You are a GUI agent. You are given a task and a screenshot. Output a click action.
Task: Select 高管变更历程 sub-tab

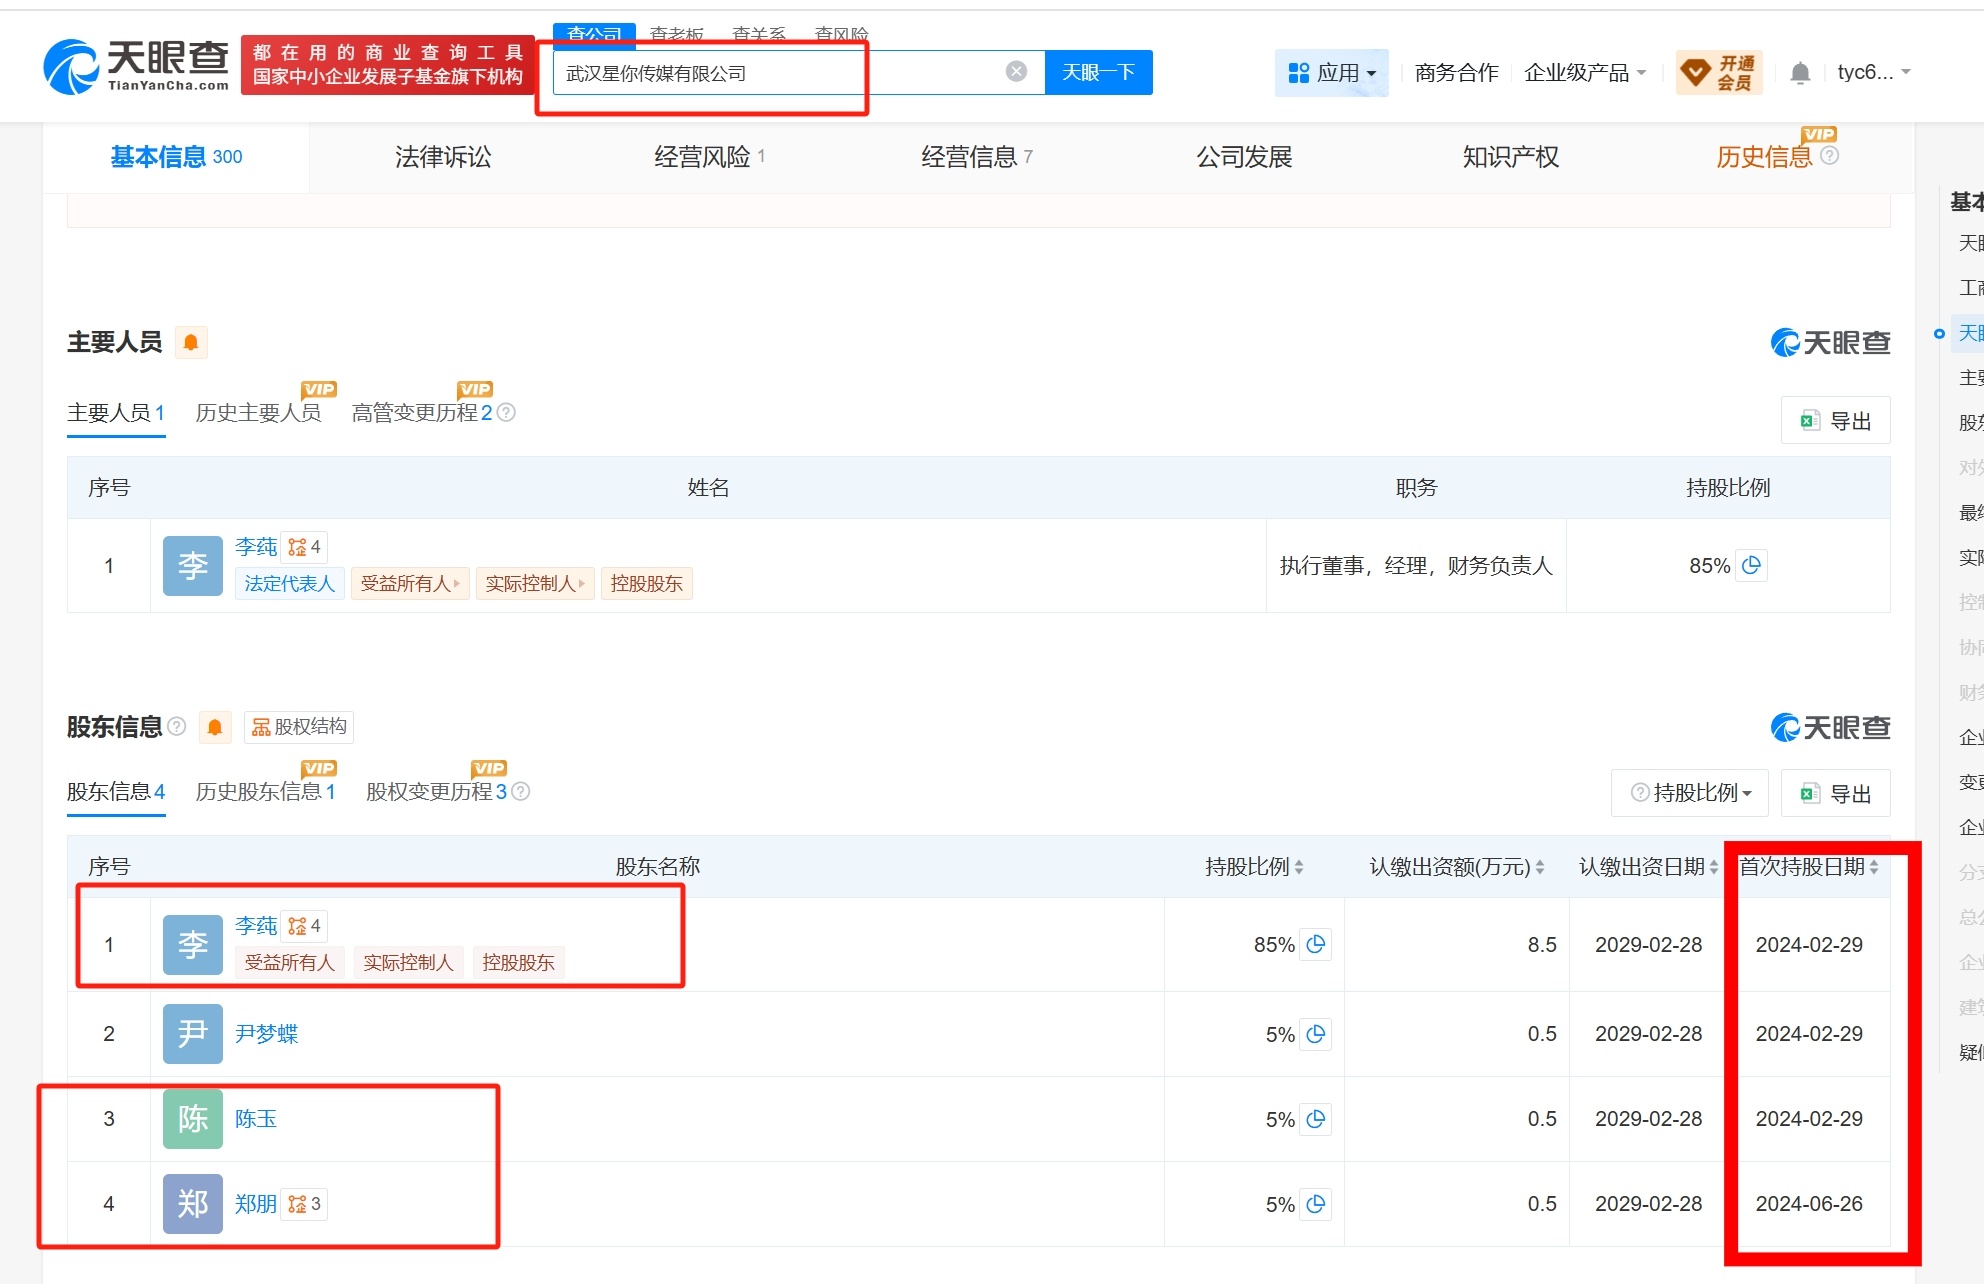[421, 413]
